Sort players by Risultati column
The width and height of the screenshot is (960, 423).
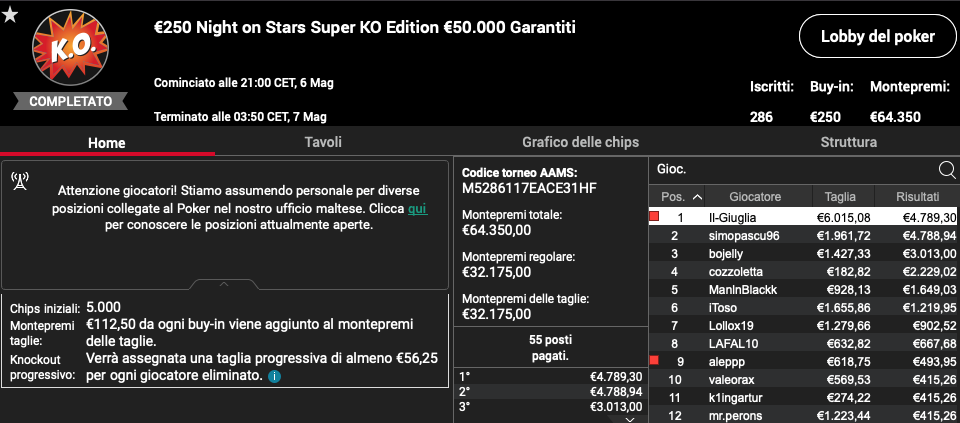click(917, 197)
